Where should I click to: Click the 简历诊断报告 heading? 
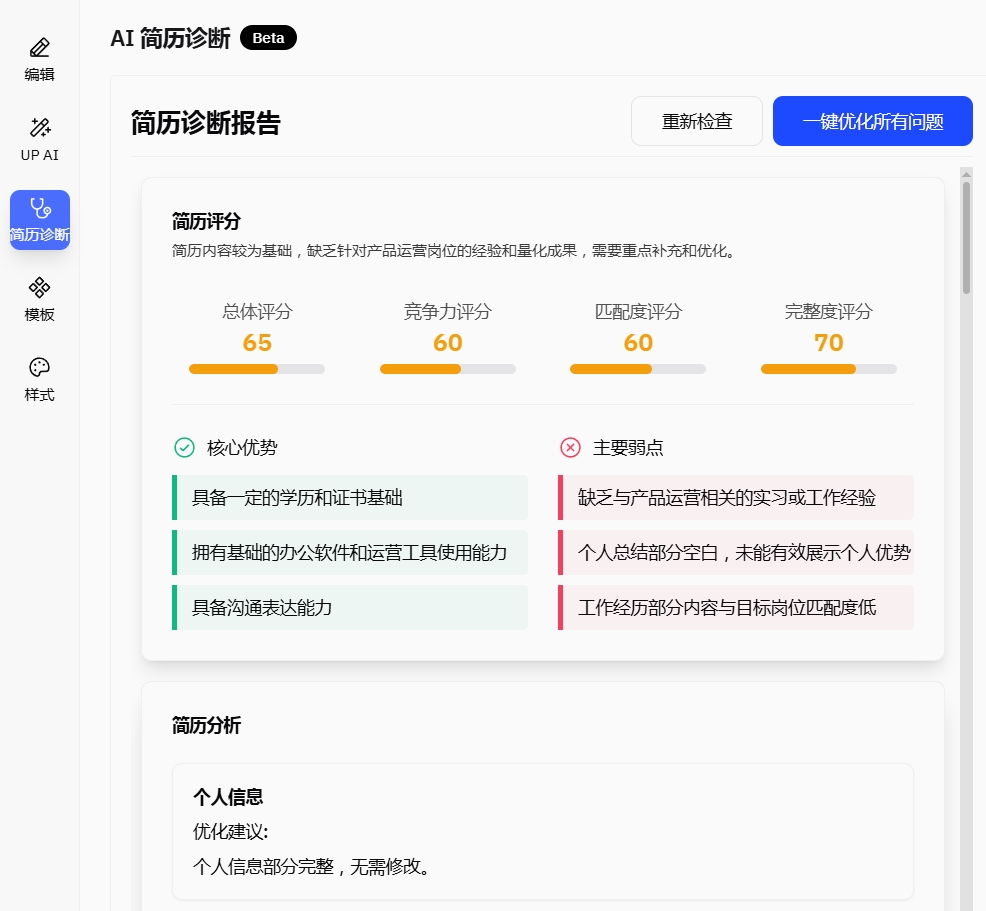206,122
